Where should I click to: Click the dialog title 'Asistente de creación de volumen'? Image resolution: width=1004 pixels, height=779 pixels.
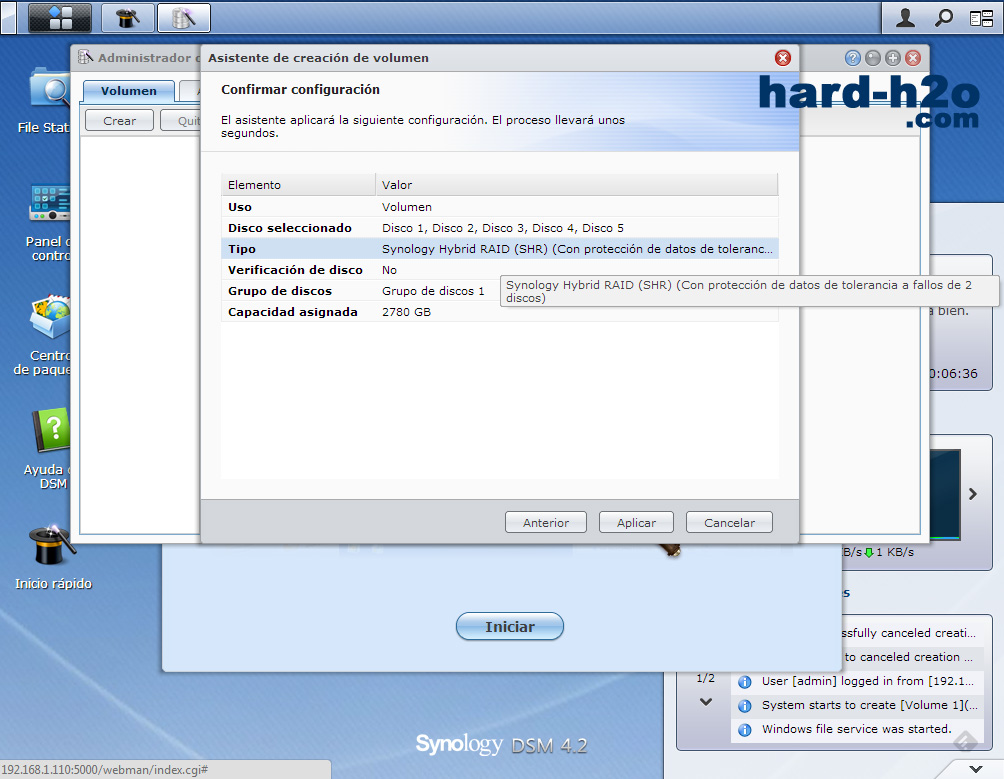coord(318,58)
